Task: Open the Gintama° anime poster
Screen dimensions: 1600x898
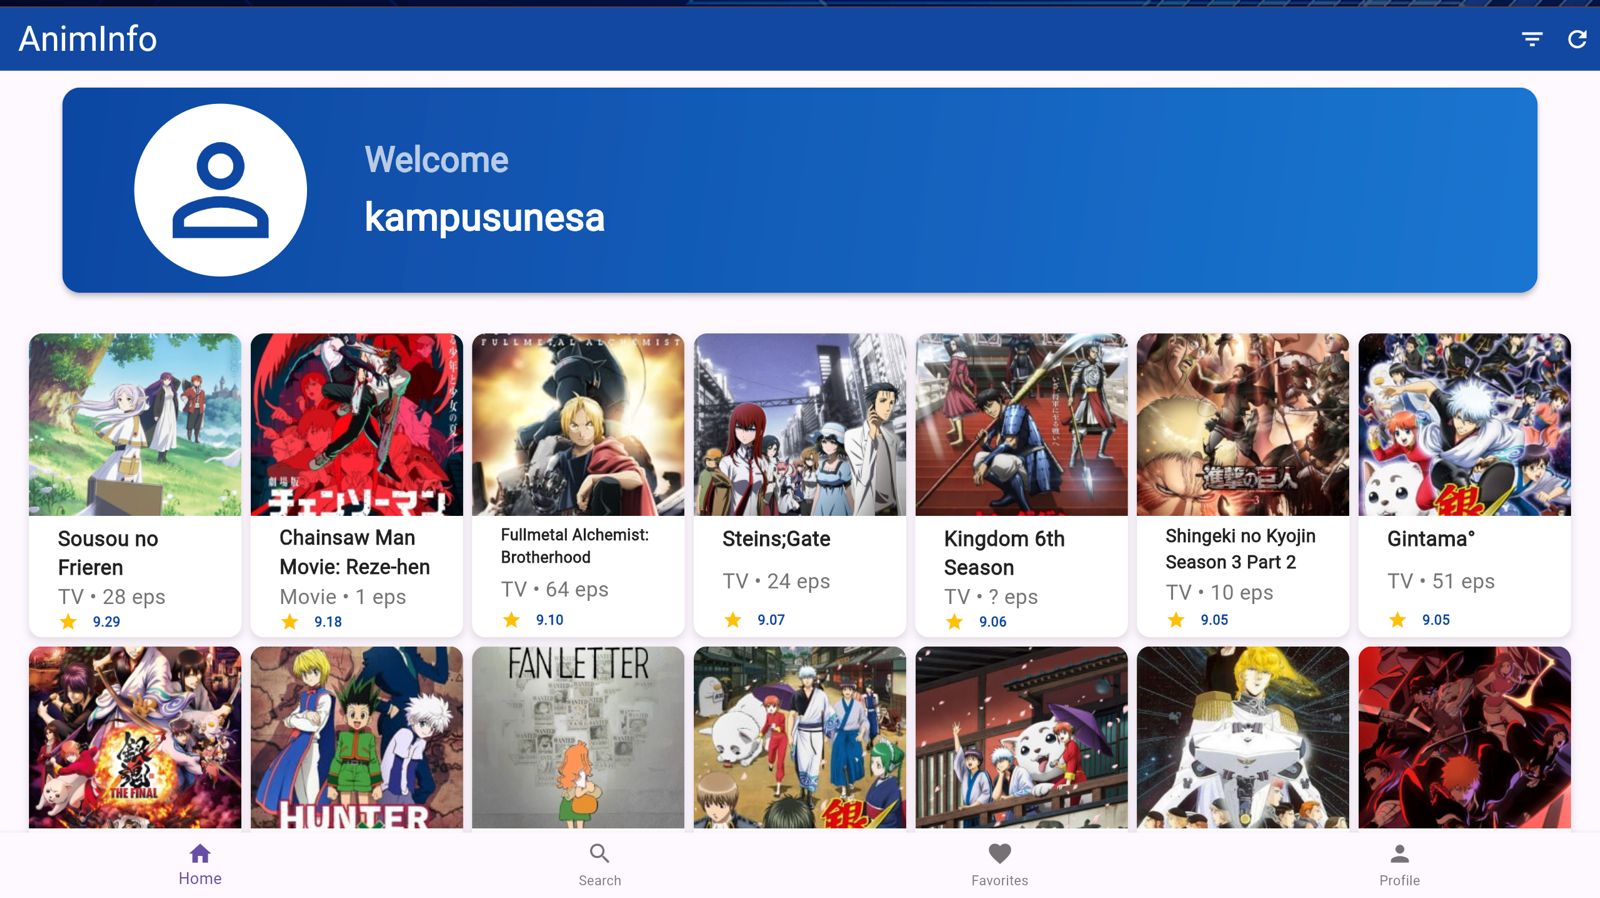Action: pos(1464,425)
